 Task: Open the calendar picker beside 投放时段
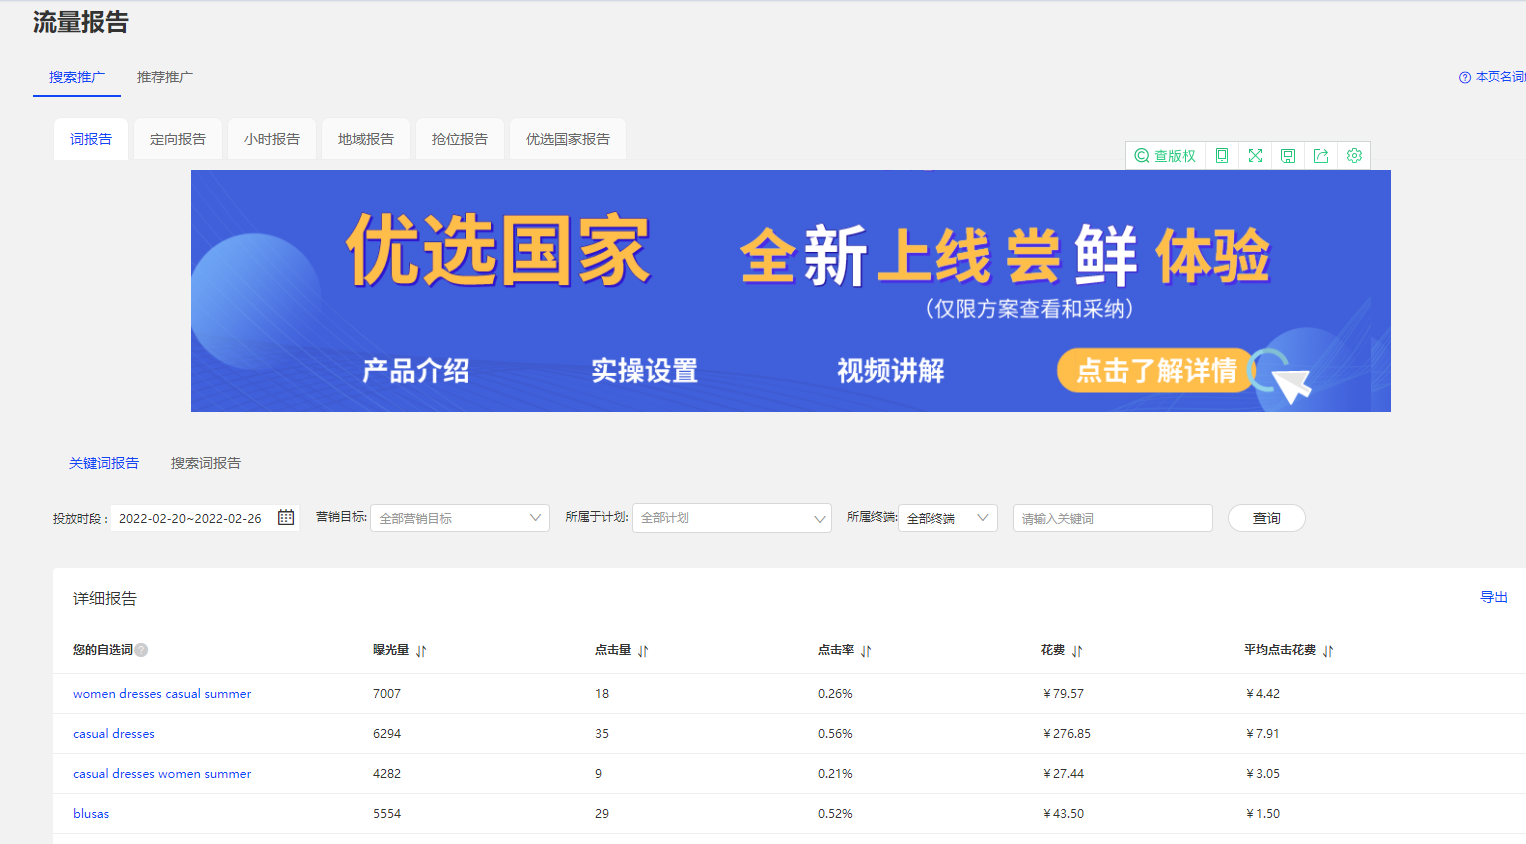[285, 517]
